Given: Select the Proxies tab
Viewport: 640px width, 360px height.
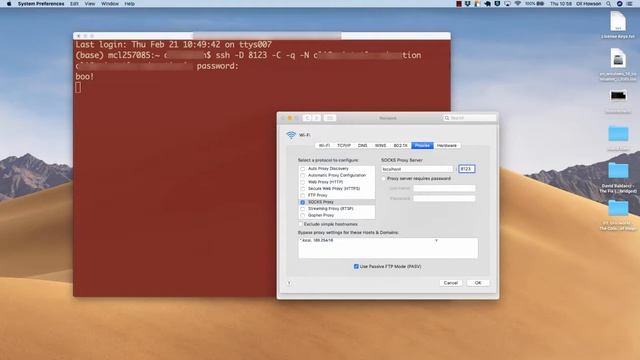Looking at the screenshot, I should pyautogui.click(x=422, y=145).
